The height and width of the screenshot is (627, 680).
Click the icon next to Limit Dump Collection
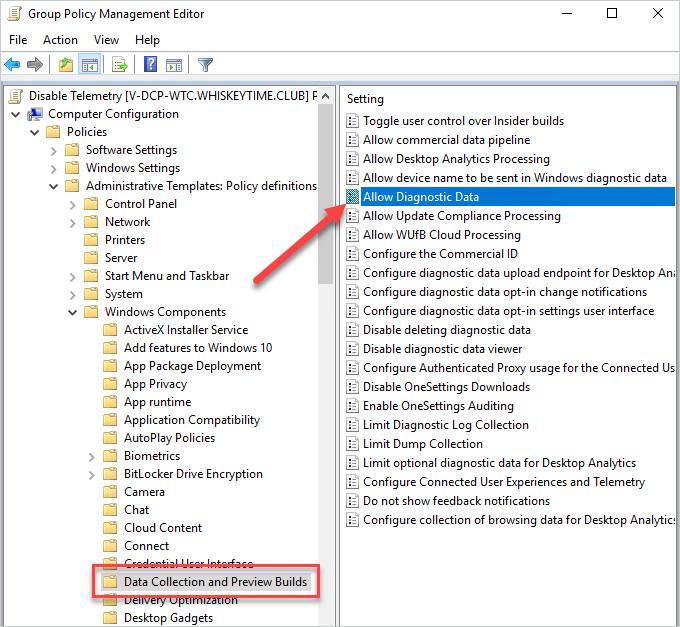point(353,444)
